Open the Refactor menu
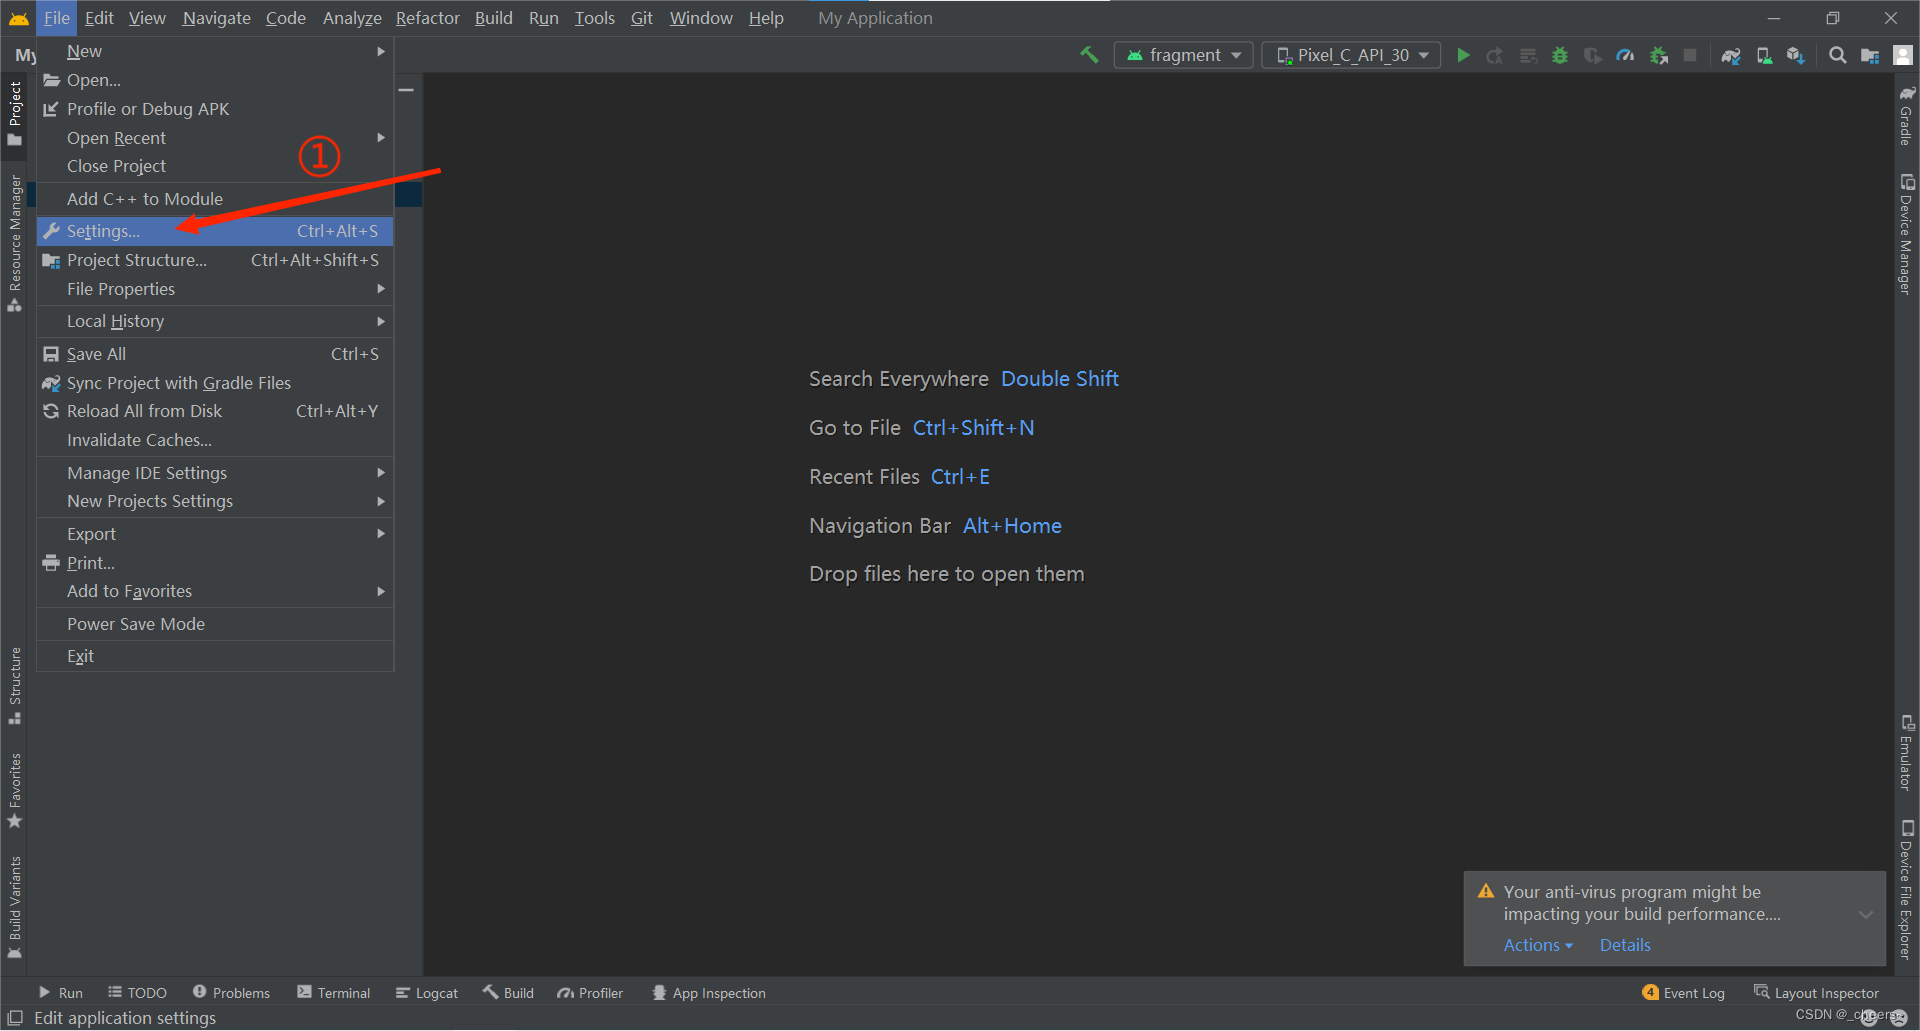The height and width of the screenshot is (1031, 1920). coord(427,18)
